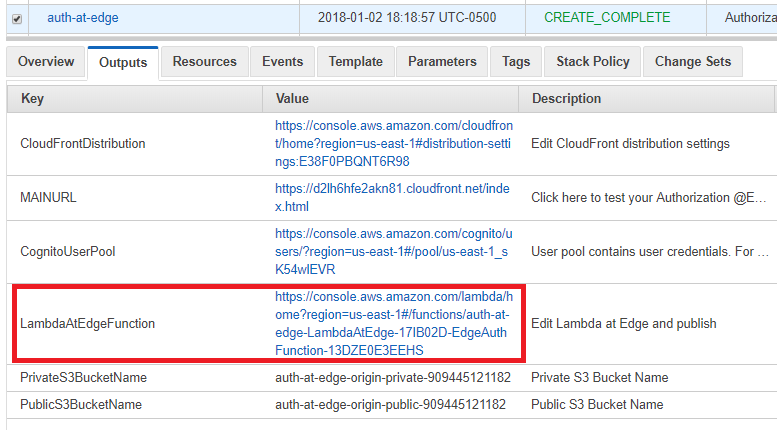Open the Cognito user pool console link
Image resolution: width=777 pixels, height=430 pixels.
(x=393, y=252)
